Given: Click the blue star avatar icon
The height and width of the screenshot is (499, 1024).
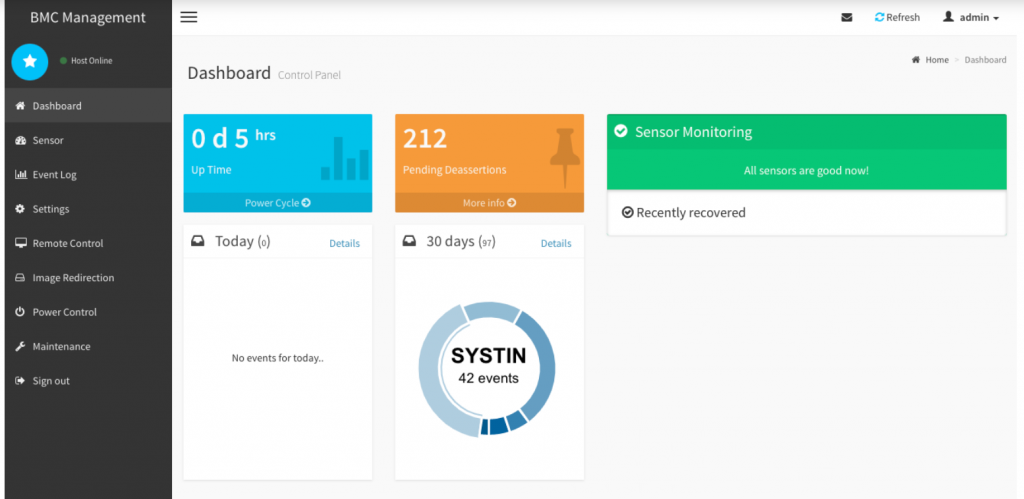Looking at the screenshot, I should click(x=30, y=61).
